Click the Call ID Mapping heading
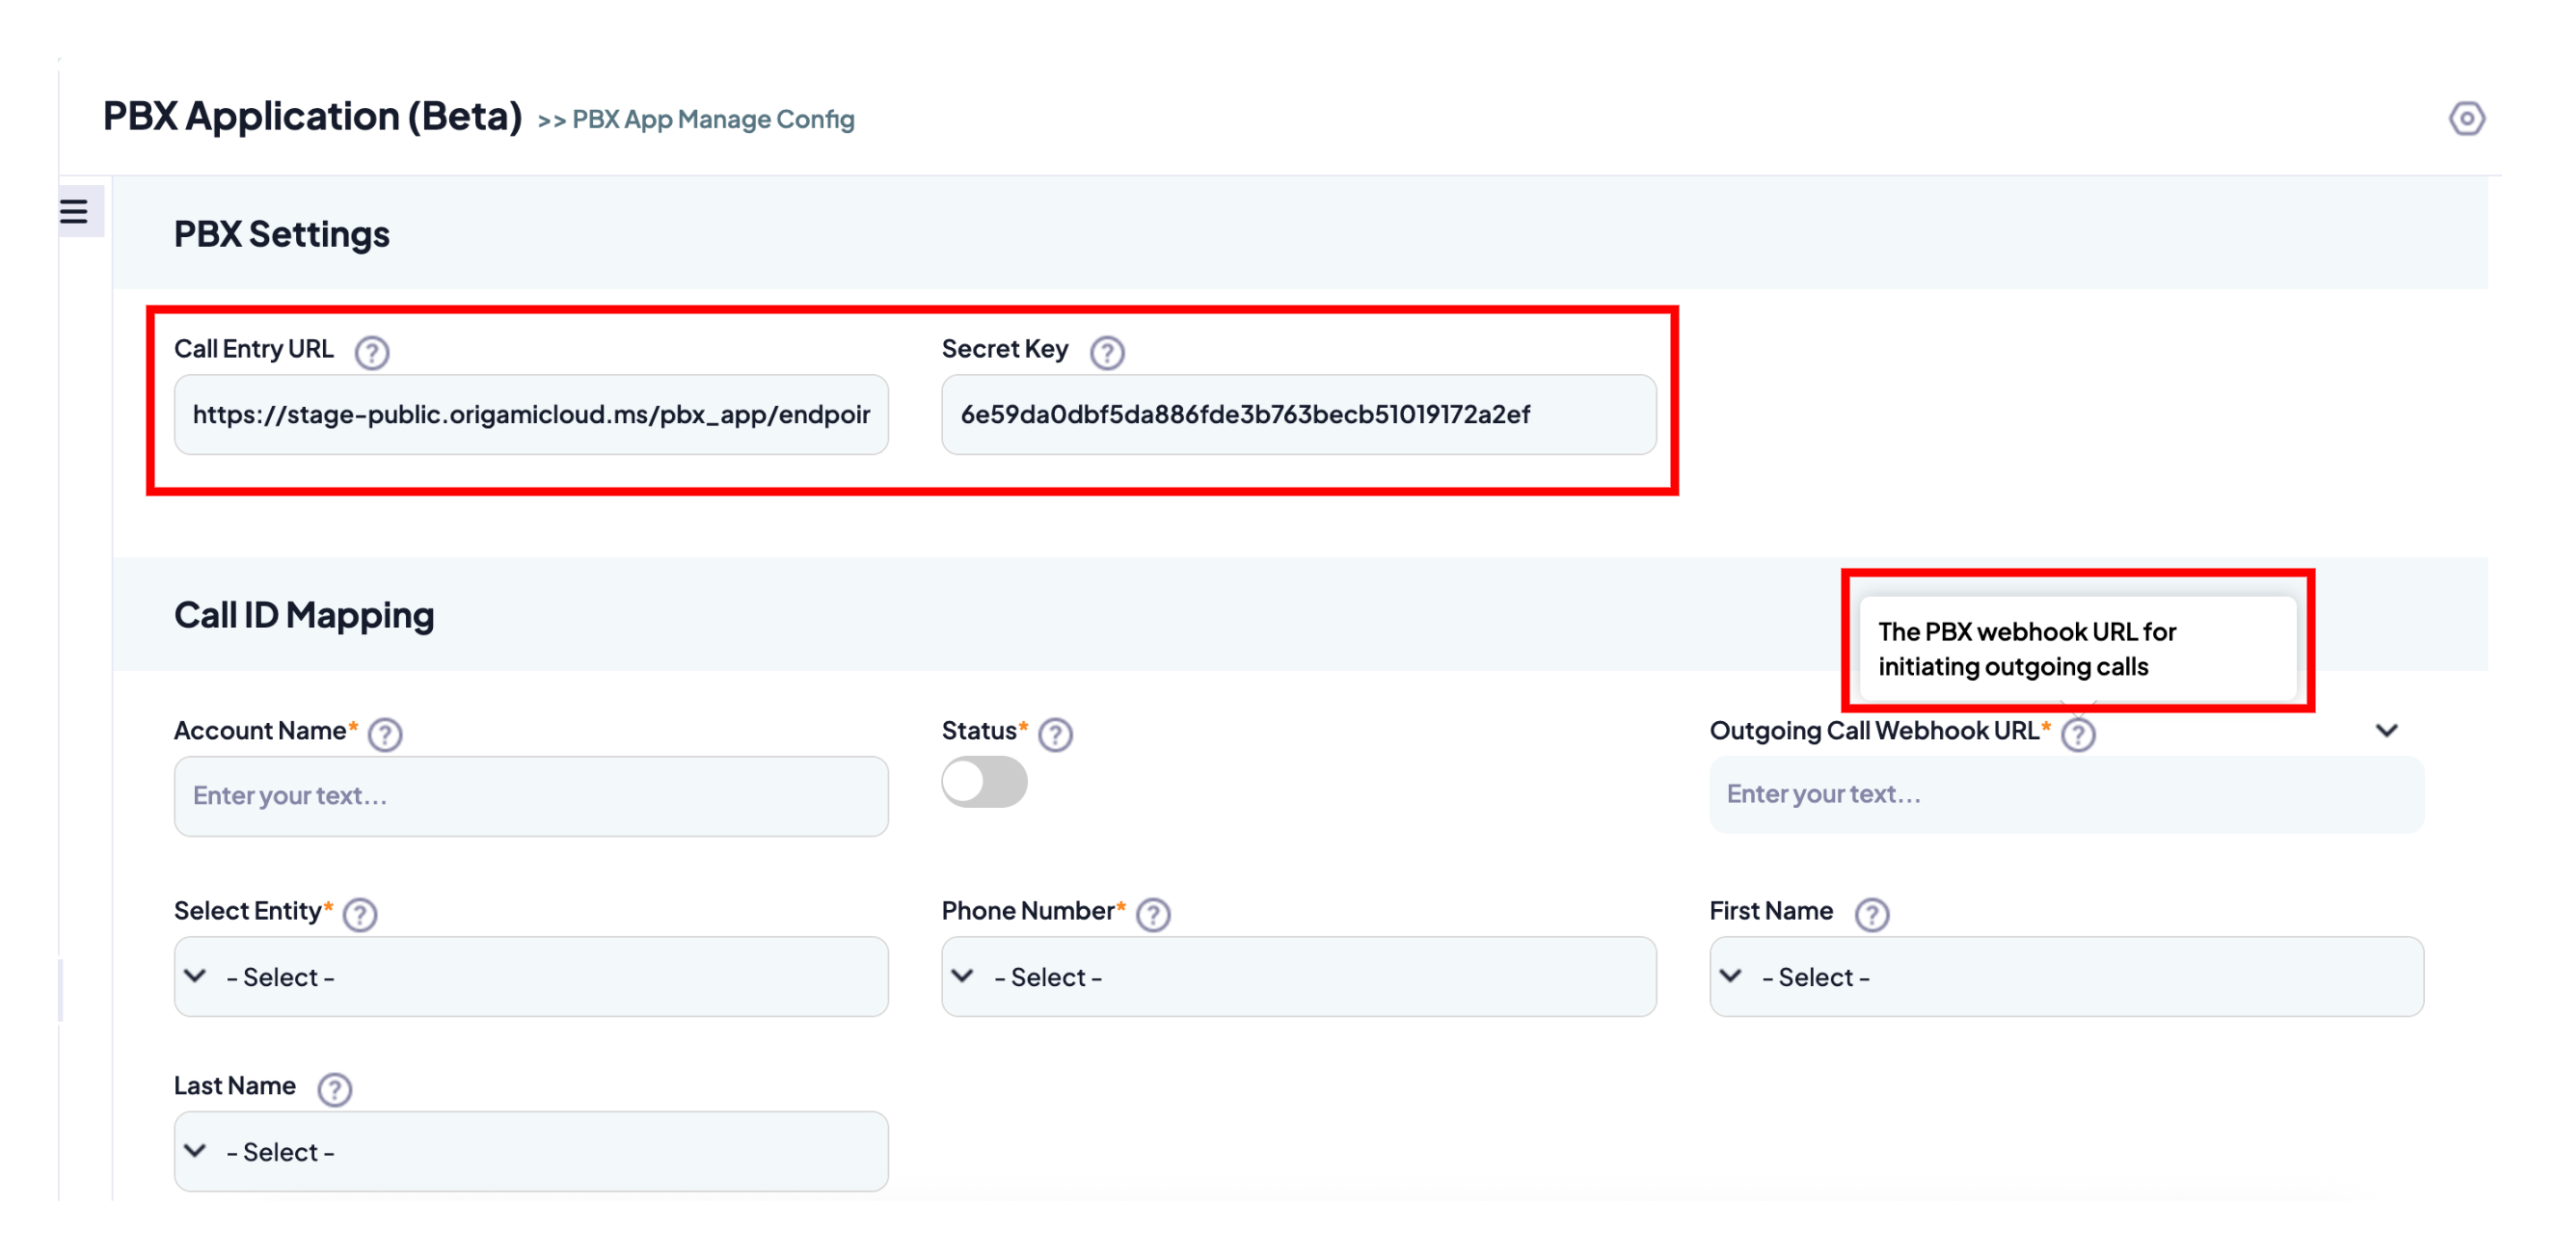 click(x=304, y=615)
